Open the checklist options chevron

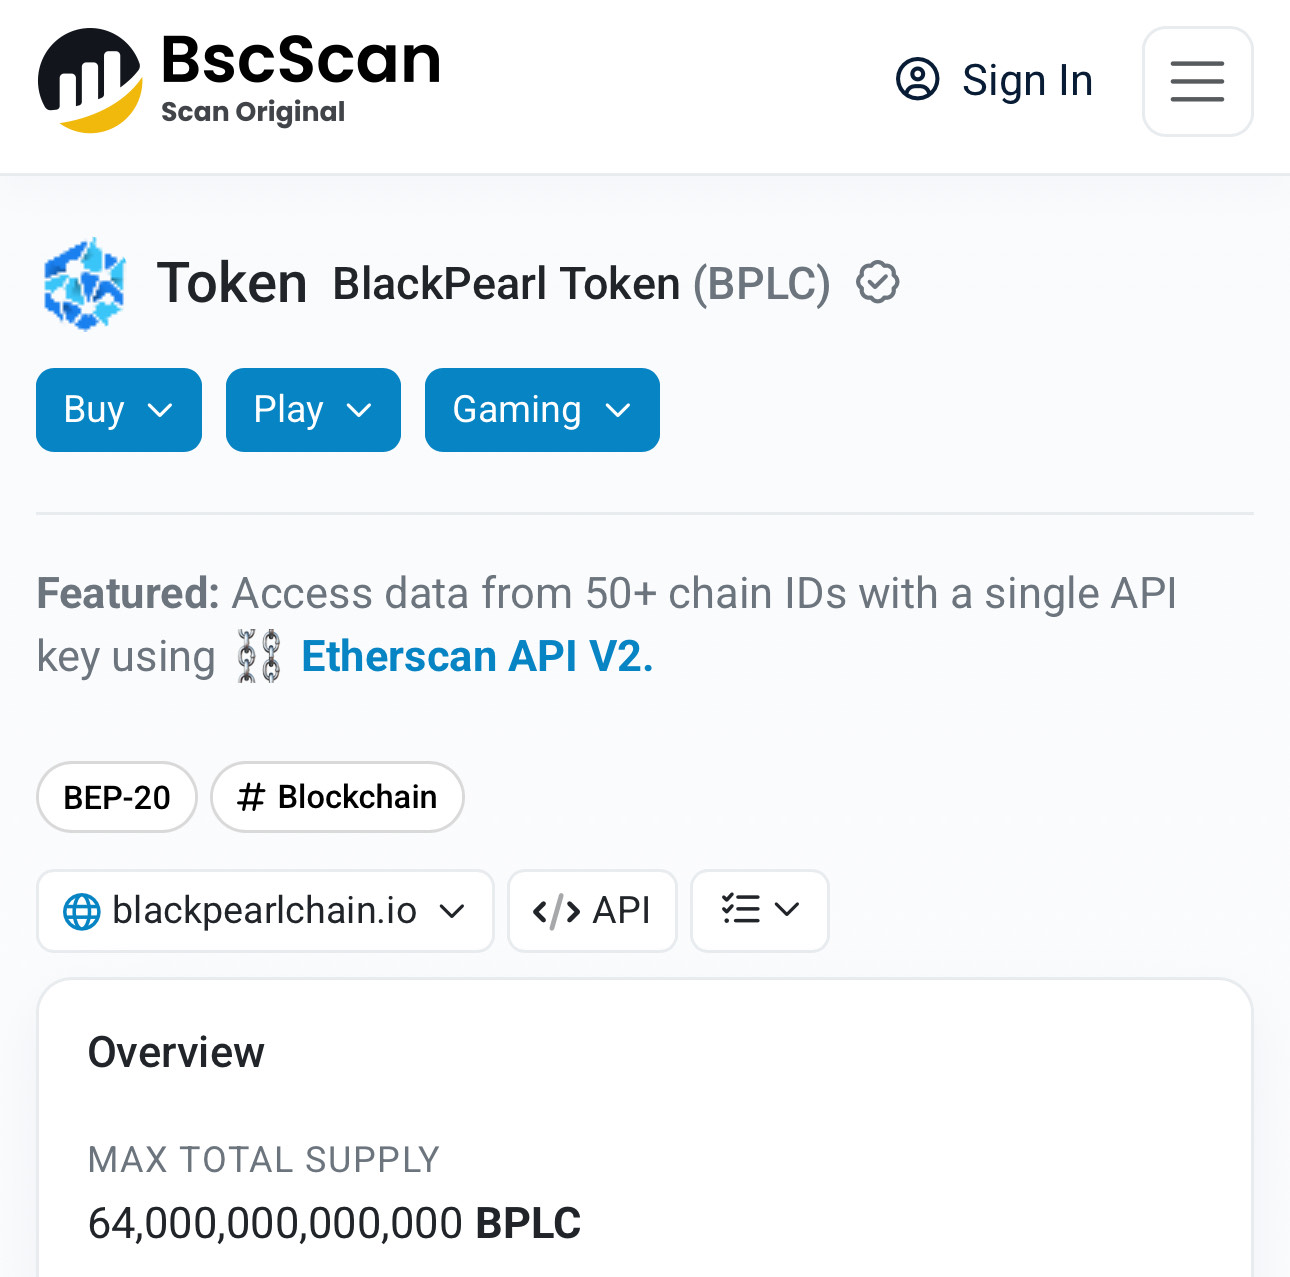click(787, 909)
